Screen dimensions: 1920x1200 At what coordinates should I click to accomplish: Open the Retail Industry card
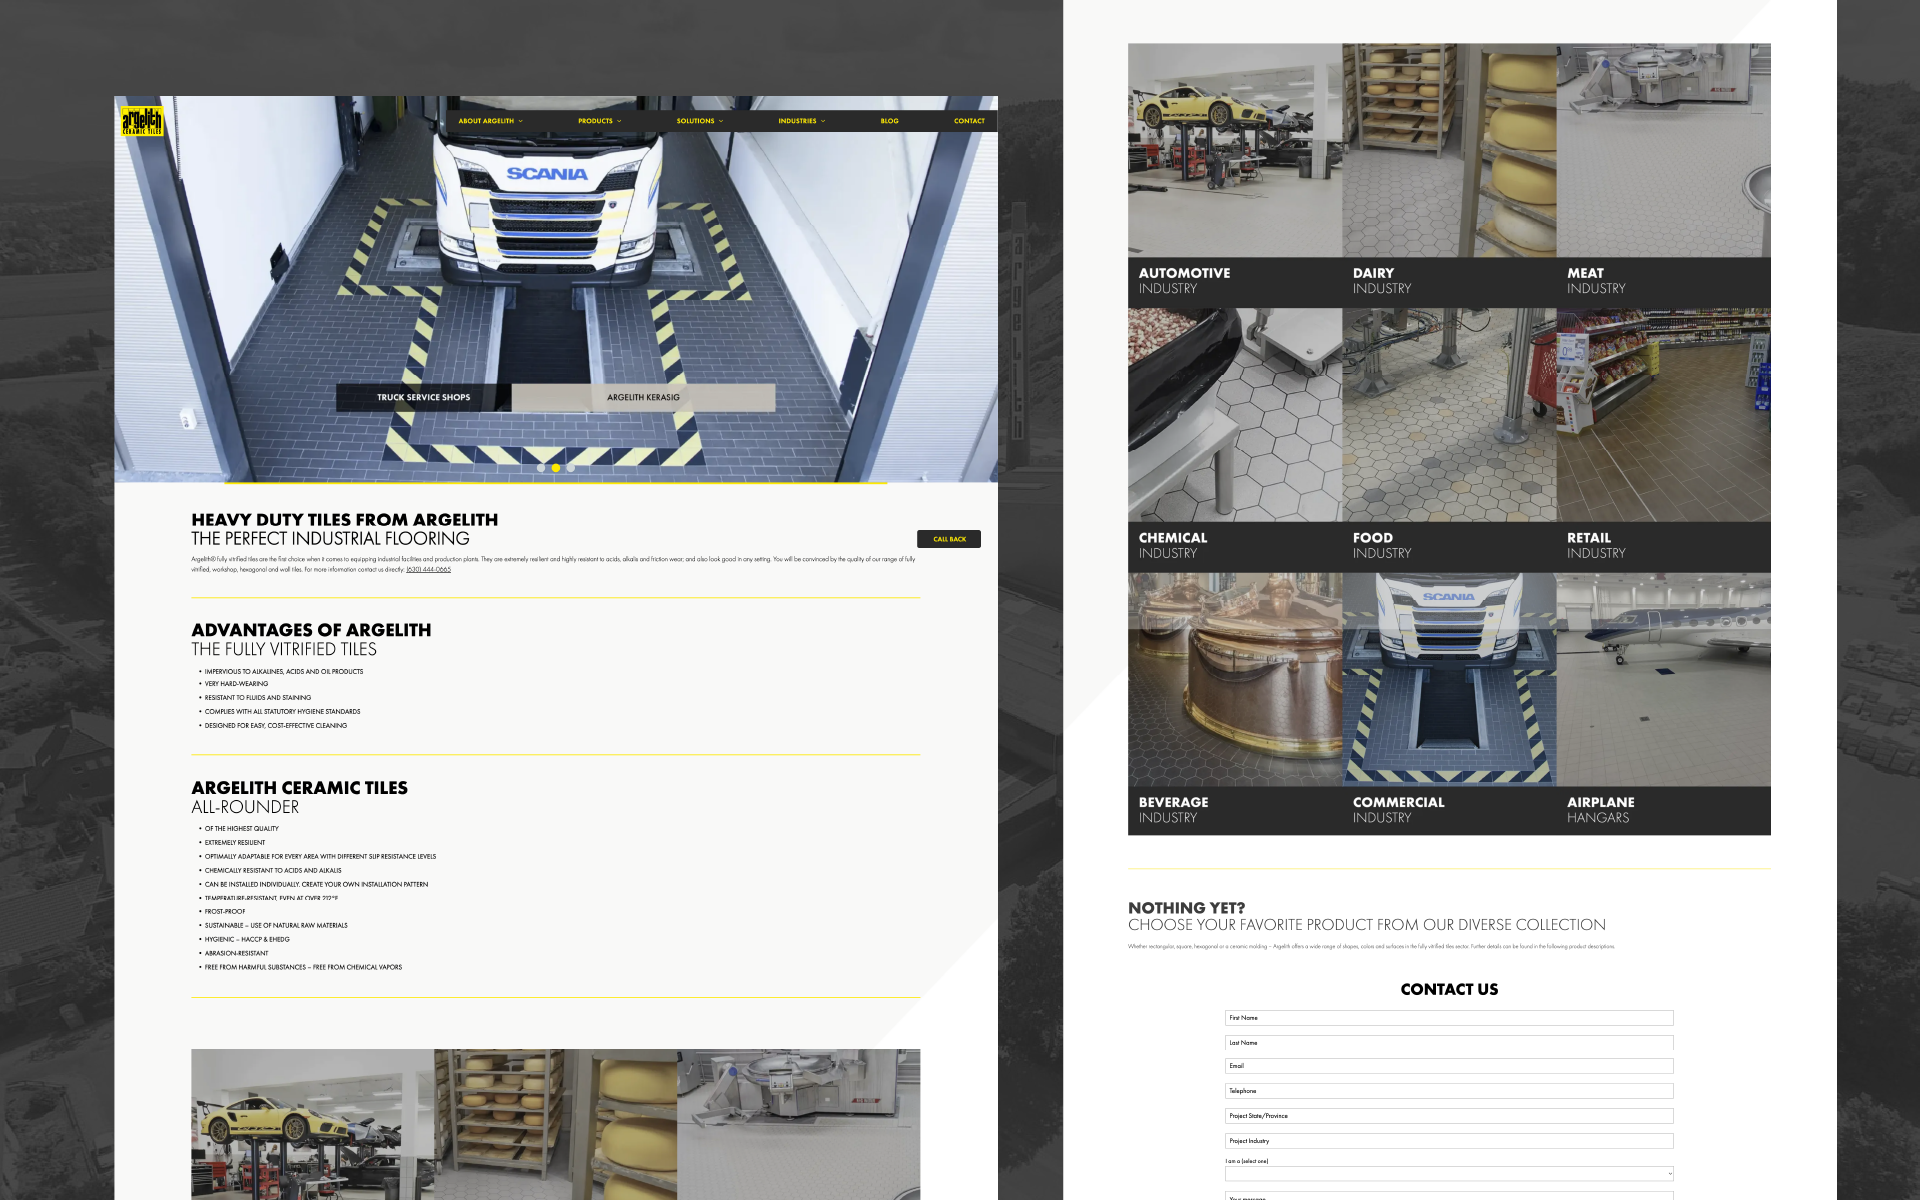point(1663,440)
